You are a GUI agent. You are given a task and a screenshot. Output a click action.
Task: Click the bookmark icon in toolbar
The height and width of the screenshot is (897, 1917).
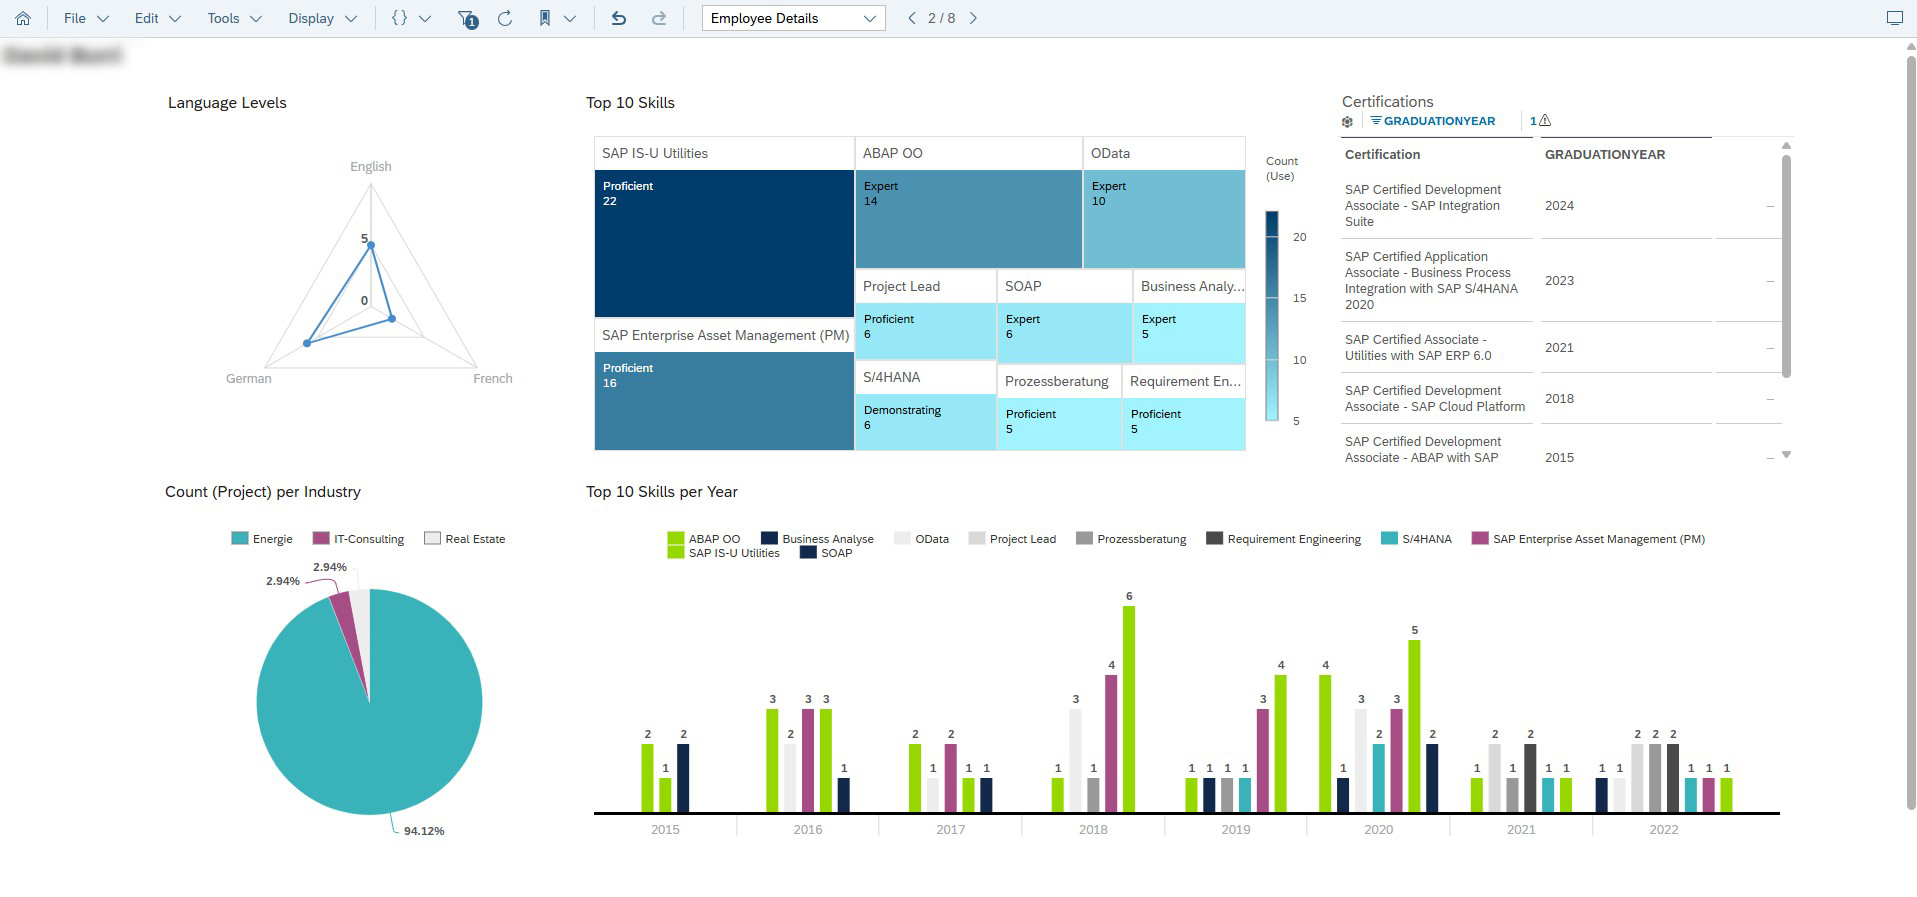click(x=545, y=18)
